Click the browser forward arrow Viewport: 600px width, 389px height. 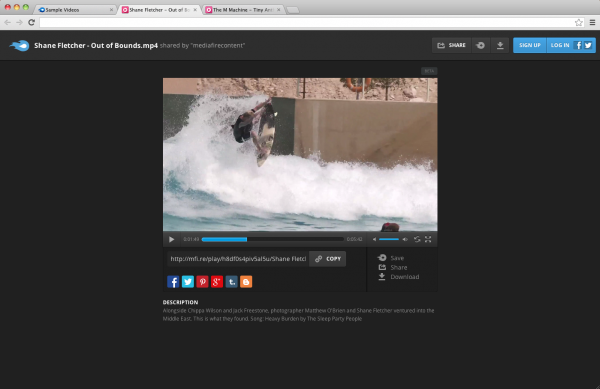[19, 23]
